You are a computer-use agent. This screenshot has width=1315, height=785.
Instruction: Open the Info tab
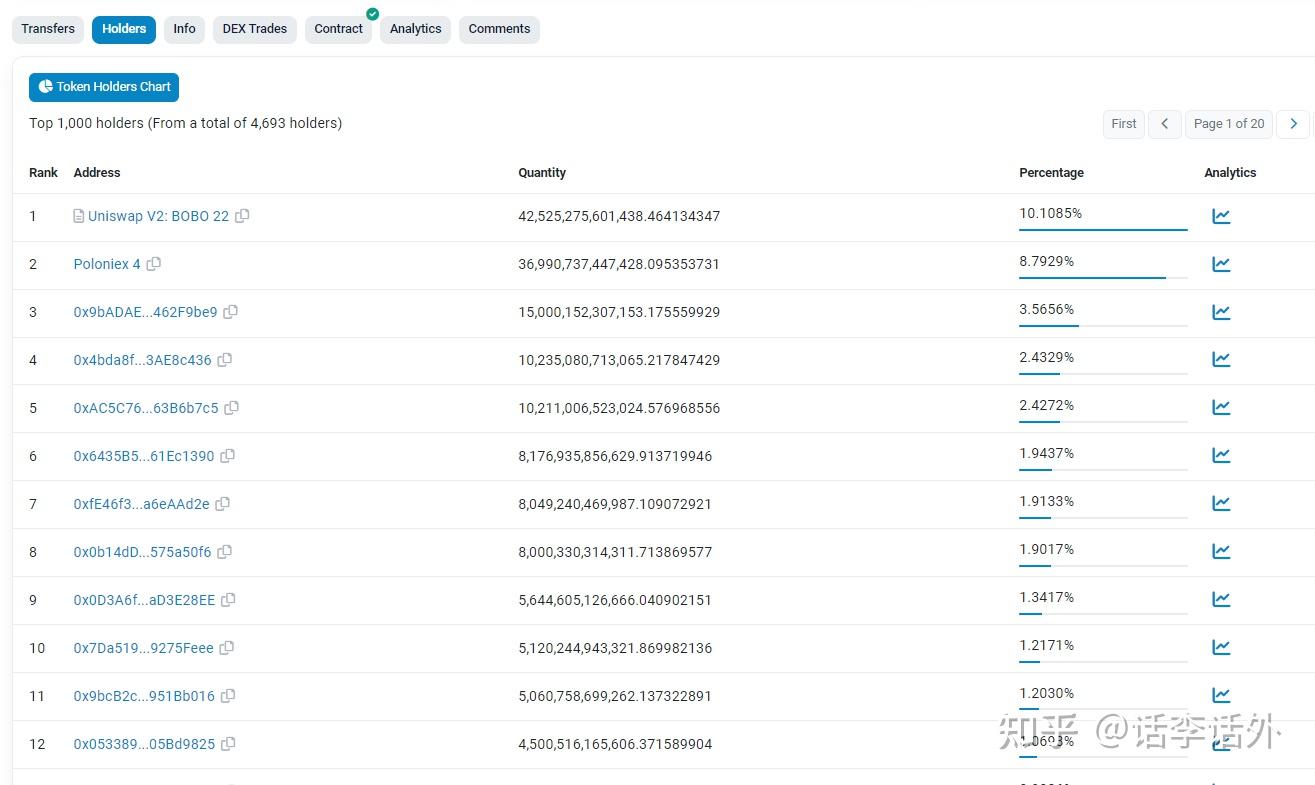(x=184, y=29)
